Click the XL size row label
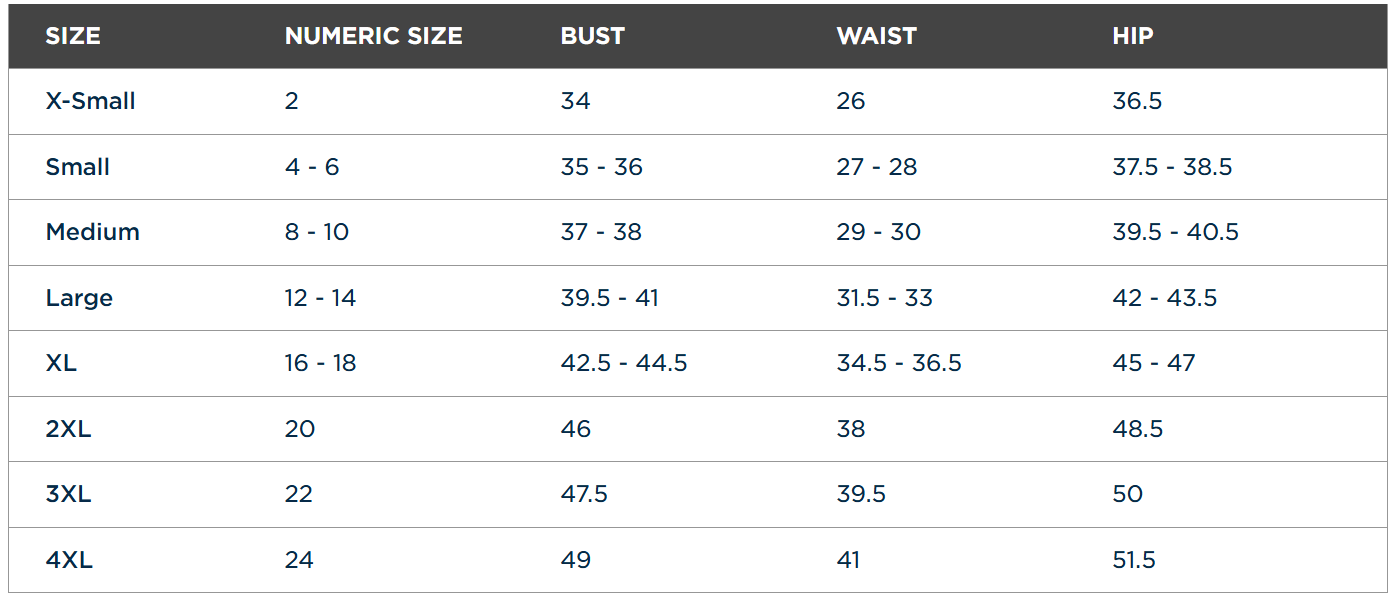 [x=61, y=363]
